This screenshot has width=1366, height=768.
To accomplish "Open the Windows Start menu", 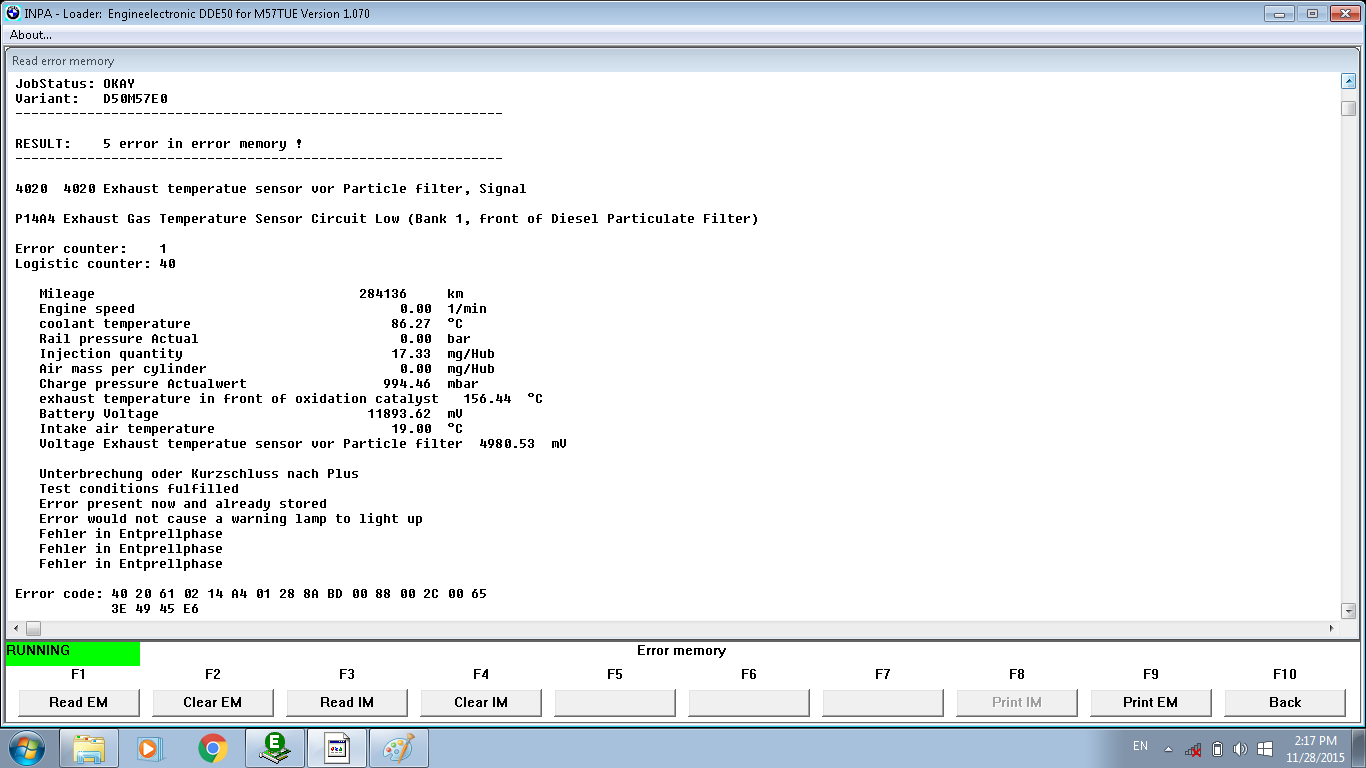I will point(26,747).
